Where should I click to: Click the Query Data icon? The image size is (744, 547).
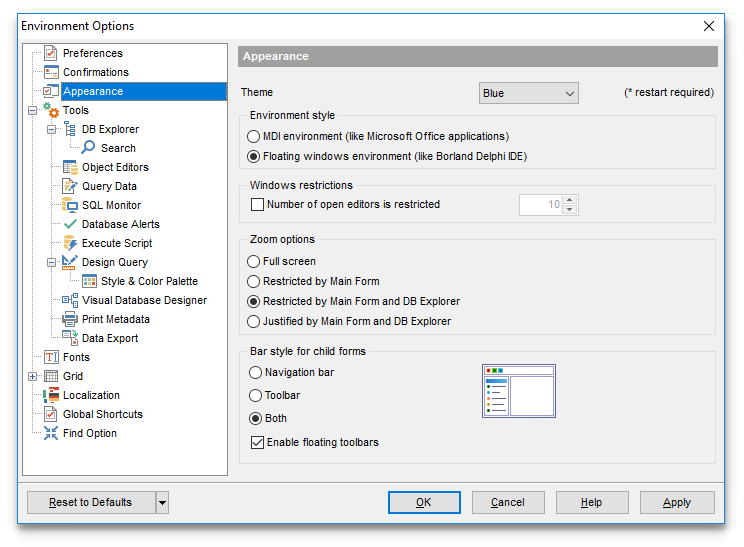(70, 186)
